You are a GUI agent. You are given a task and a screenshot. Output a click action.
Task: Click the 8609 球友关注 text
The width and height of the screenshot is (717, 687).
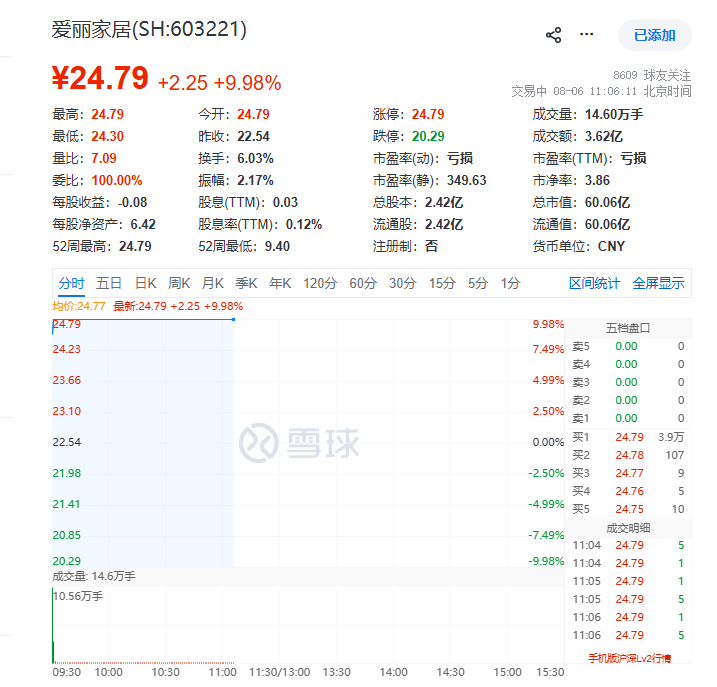[652, 75]
